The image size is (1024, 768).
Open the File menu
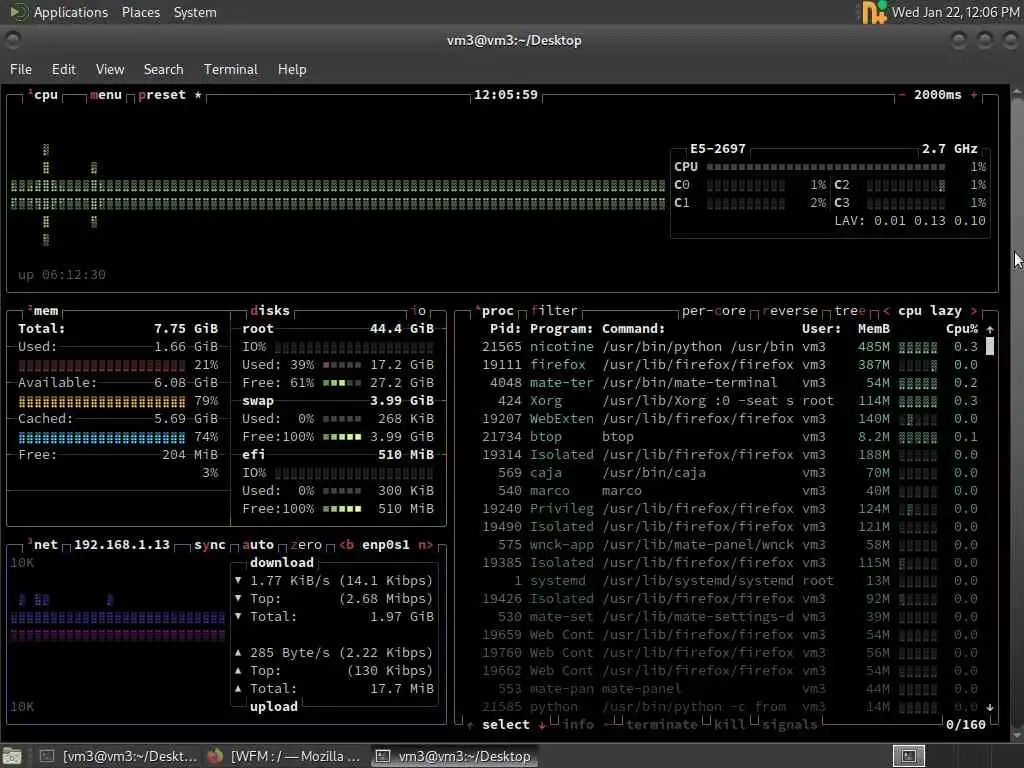click(21, 69)
